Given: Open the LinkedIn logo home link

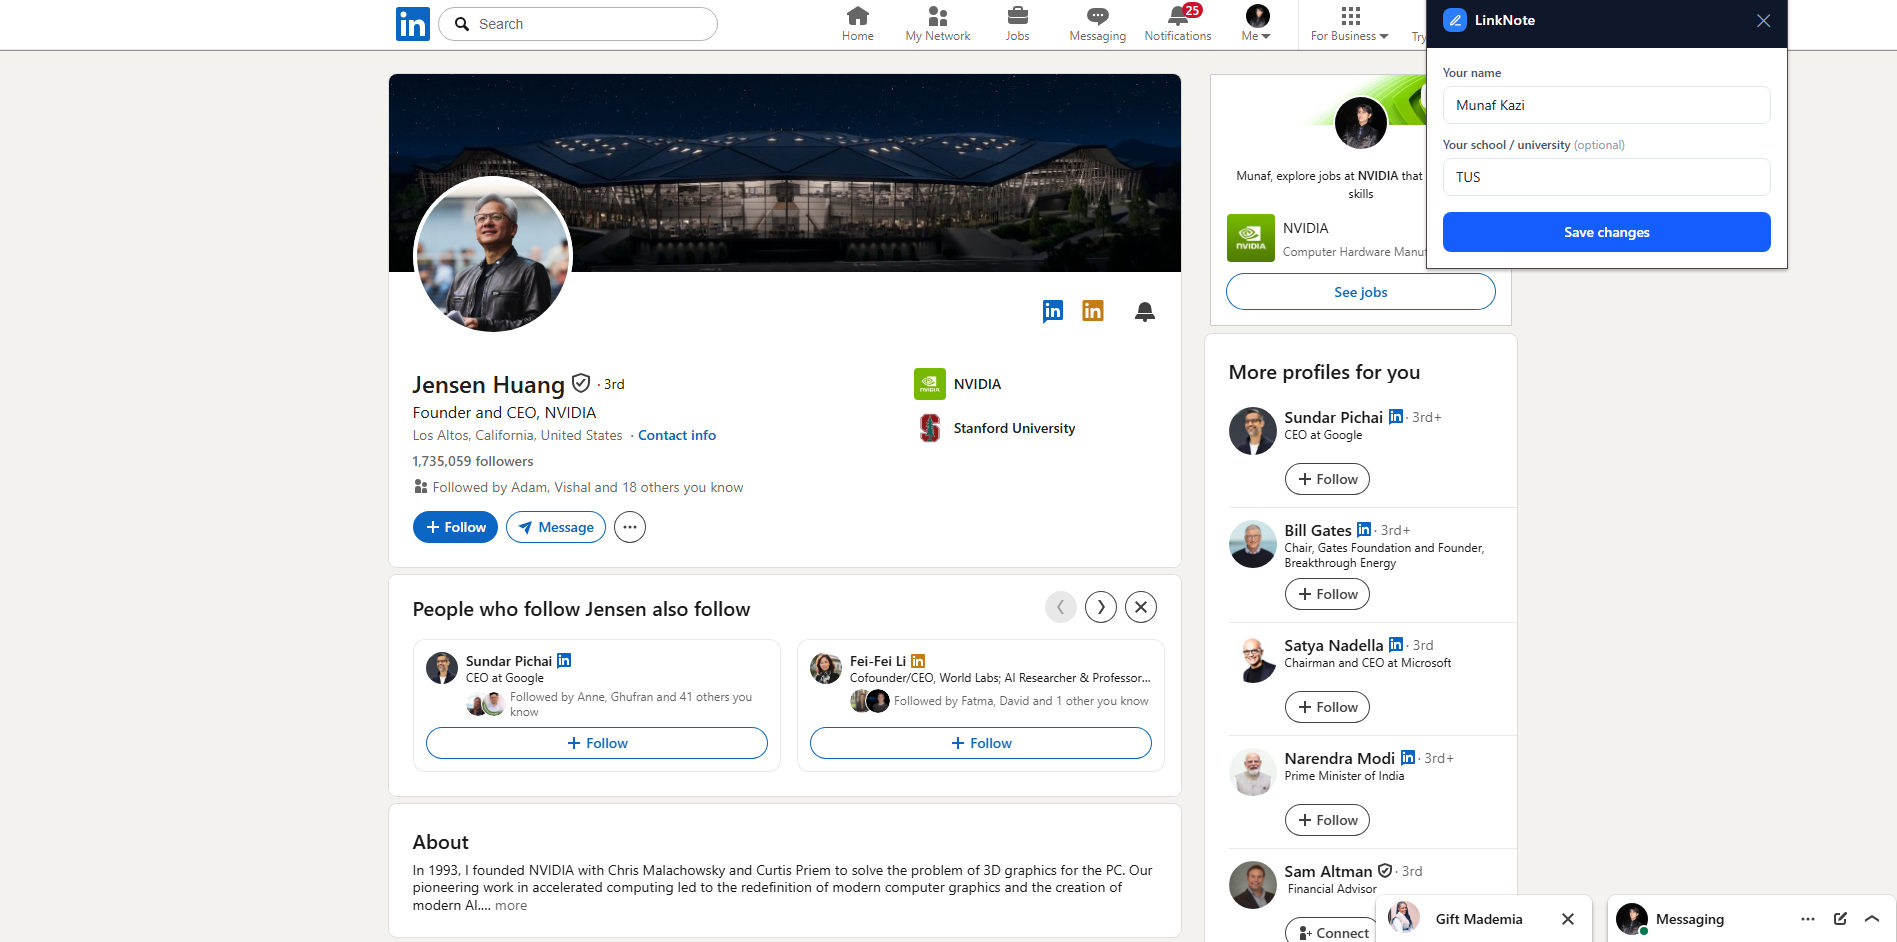Looking at the screenshot, I should pyautogui.click(x=413, y=24).
